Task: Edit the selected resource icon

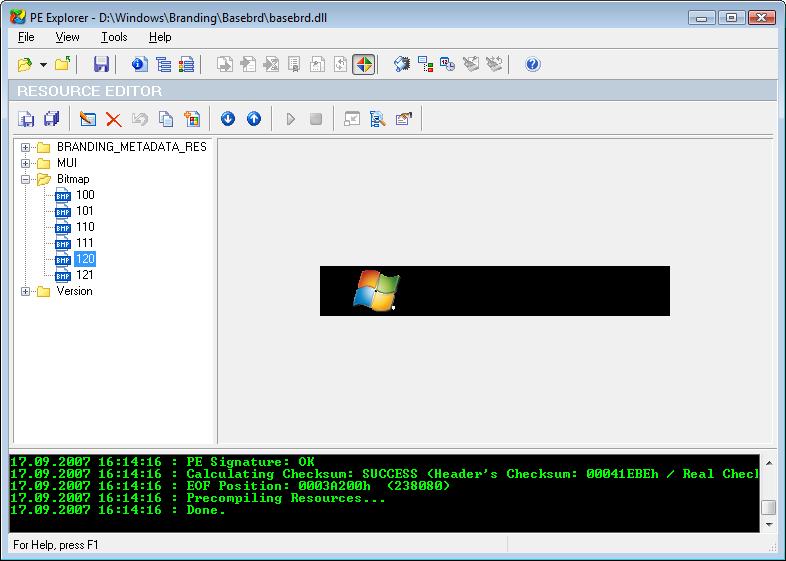Action: (x=88, y=119)
